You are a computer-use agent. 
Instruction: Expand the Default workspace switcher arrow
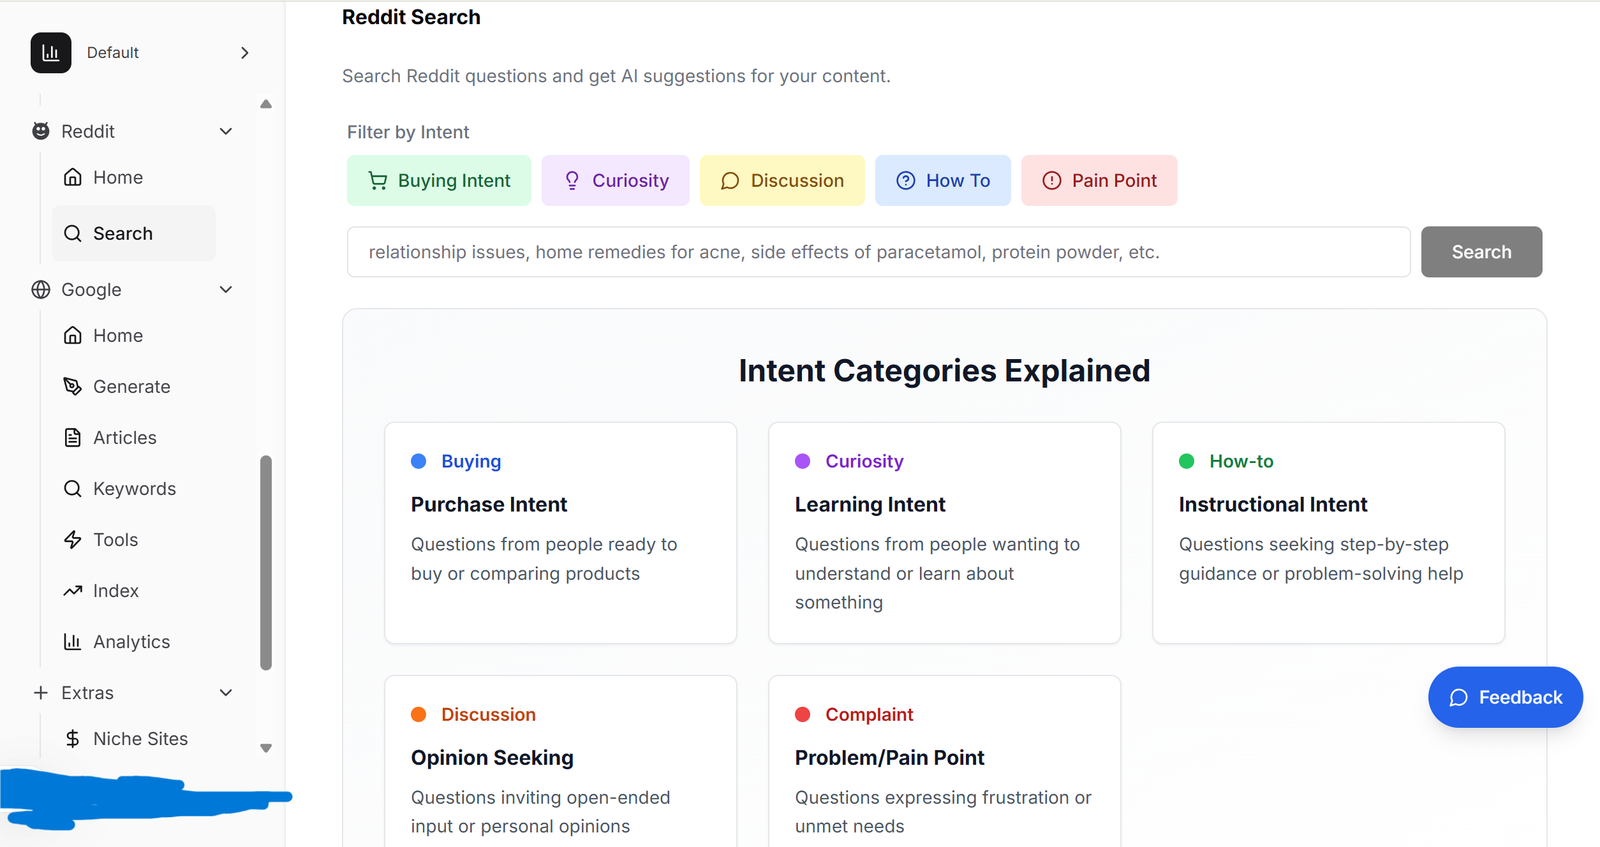click(245, 53)
